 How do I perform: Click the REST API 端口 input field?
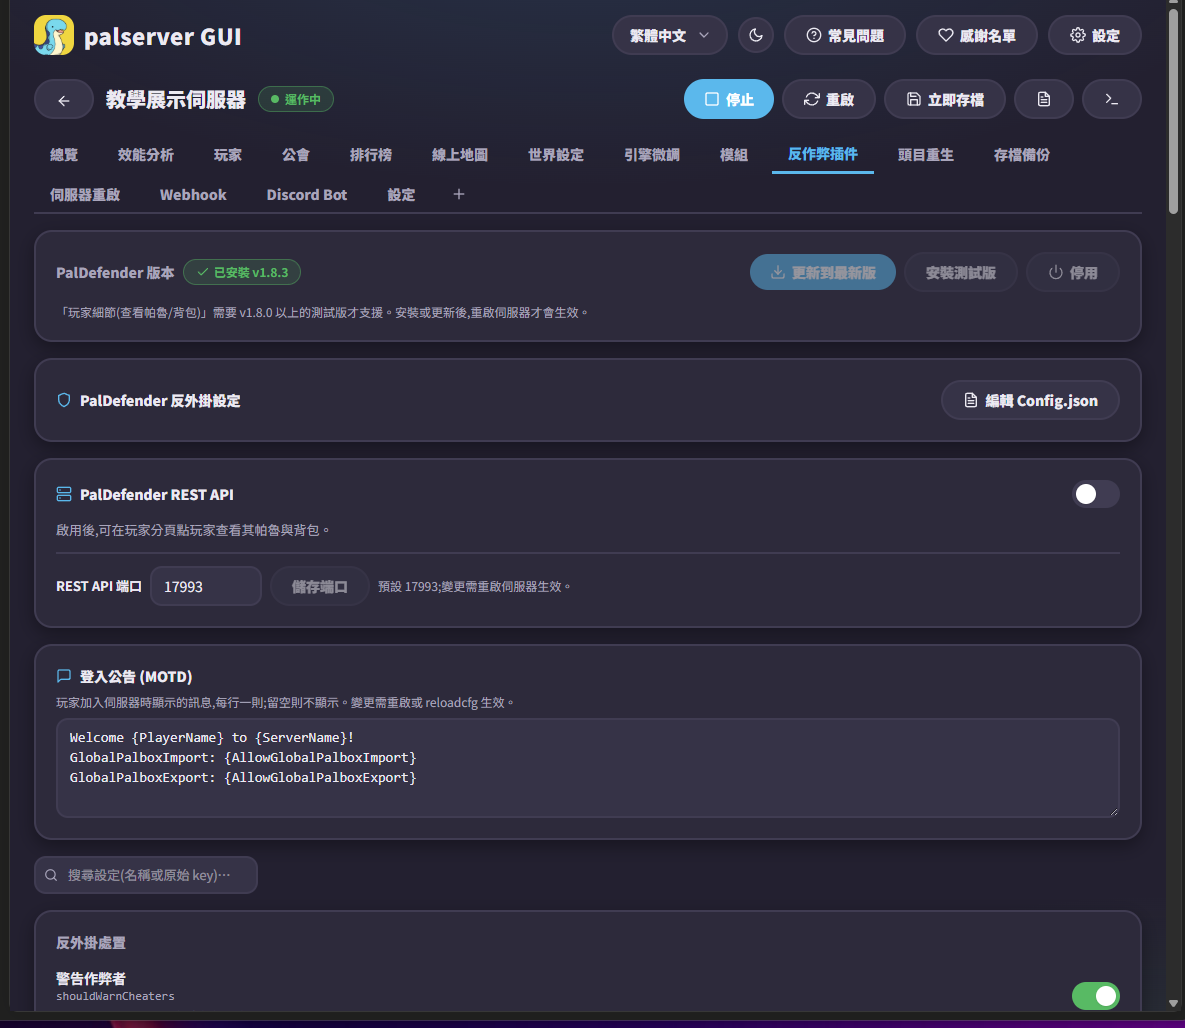tap(206, 587)
